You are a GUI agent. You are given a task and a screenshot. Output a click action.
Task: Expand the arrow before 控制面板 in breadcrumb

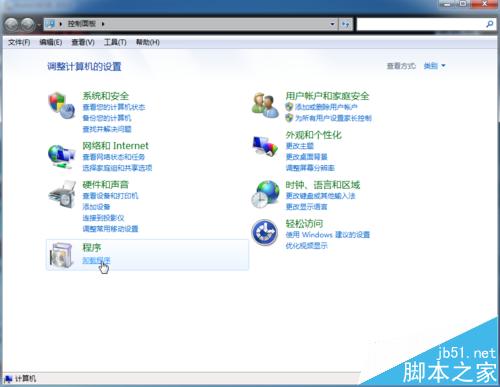(x=61, y=24)
